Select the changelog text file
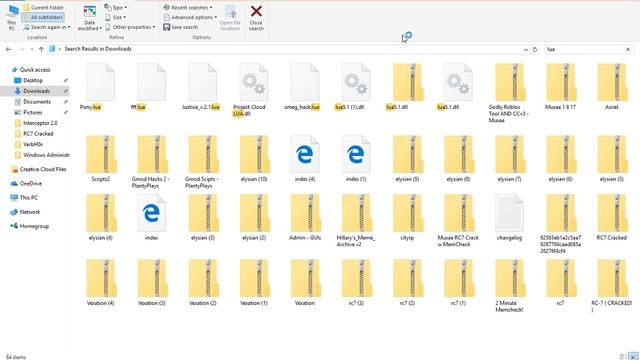The image size is (640, 360). (509, 213)
